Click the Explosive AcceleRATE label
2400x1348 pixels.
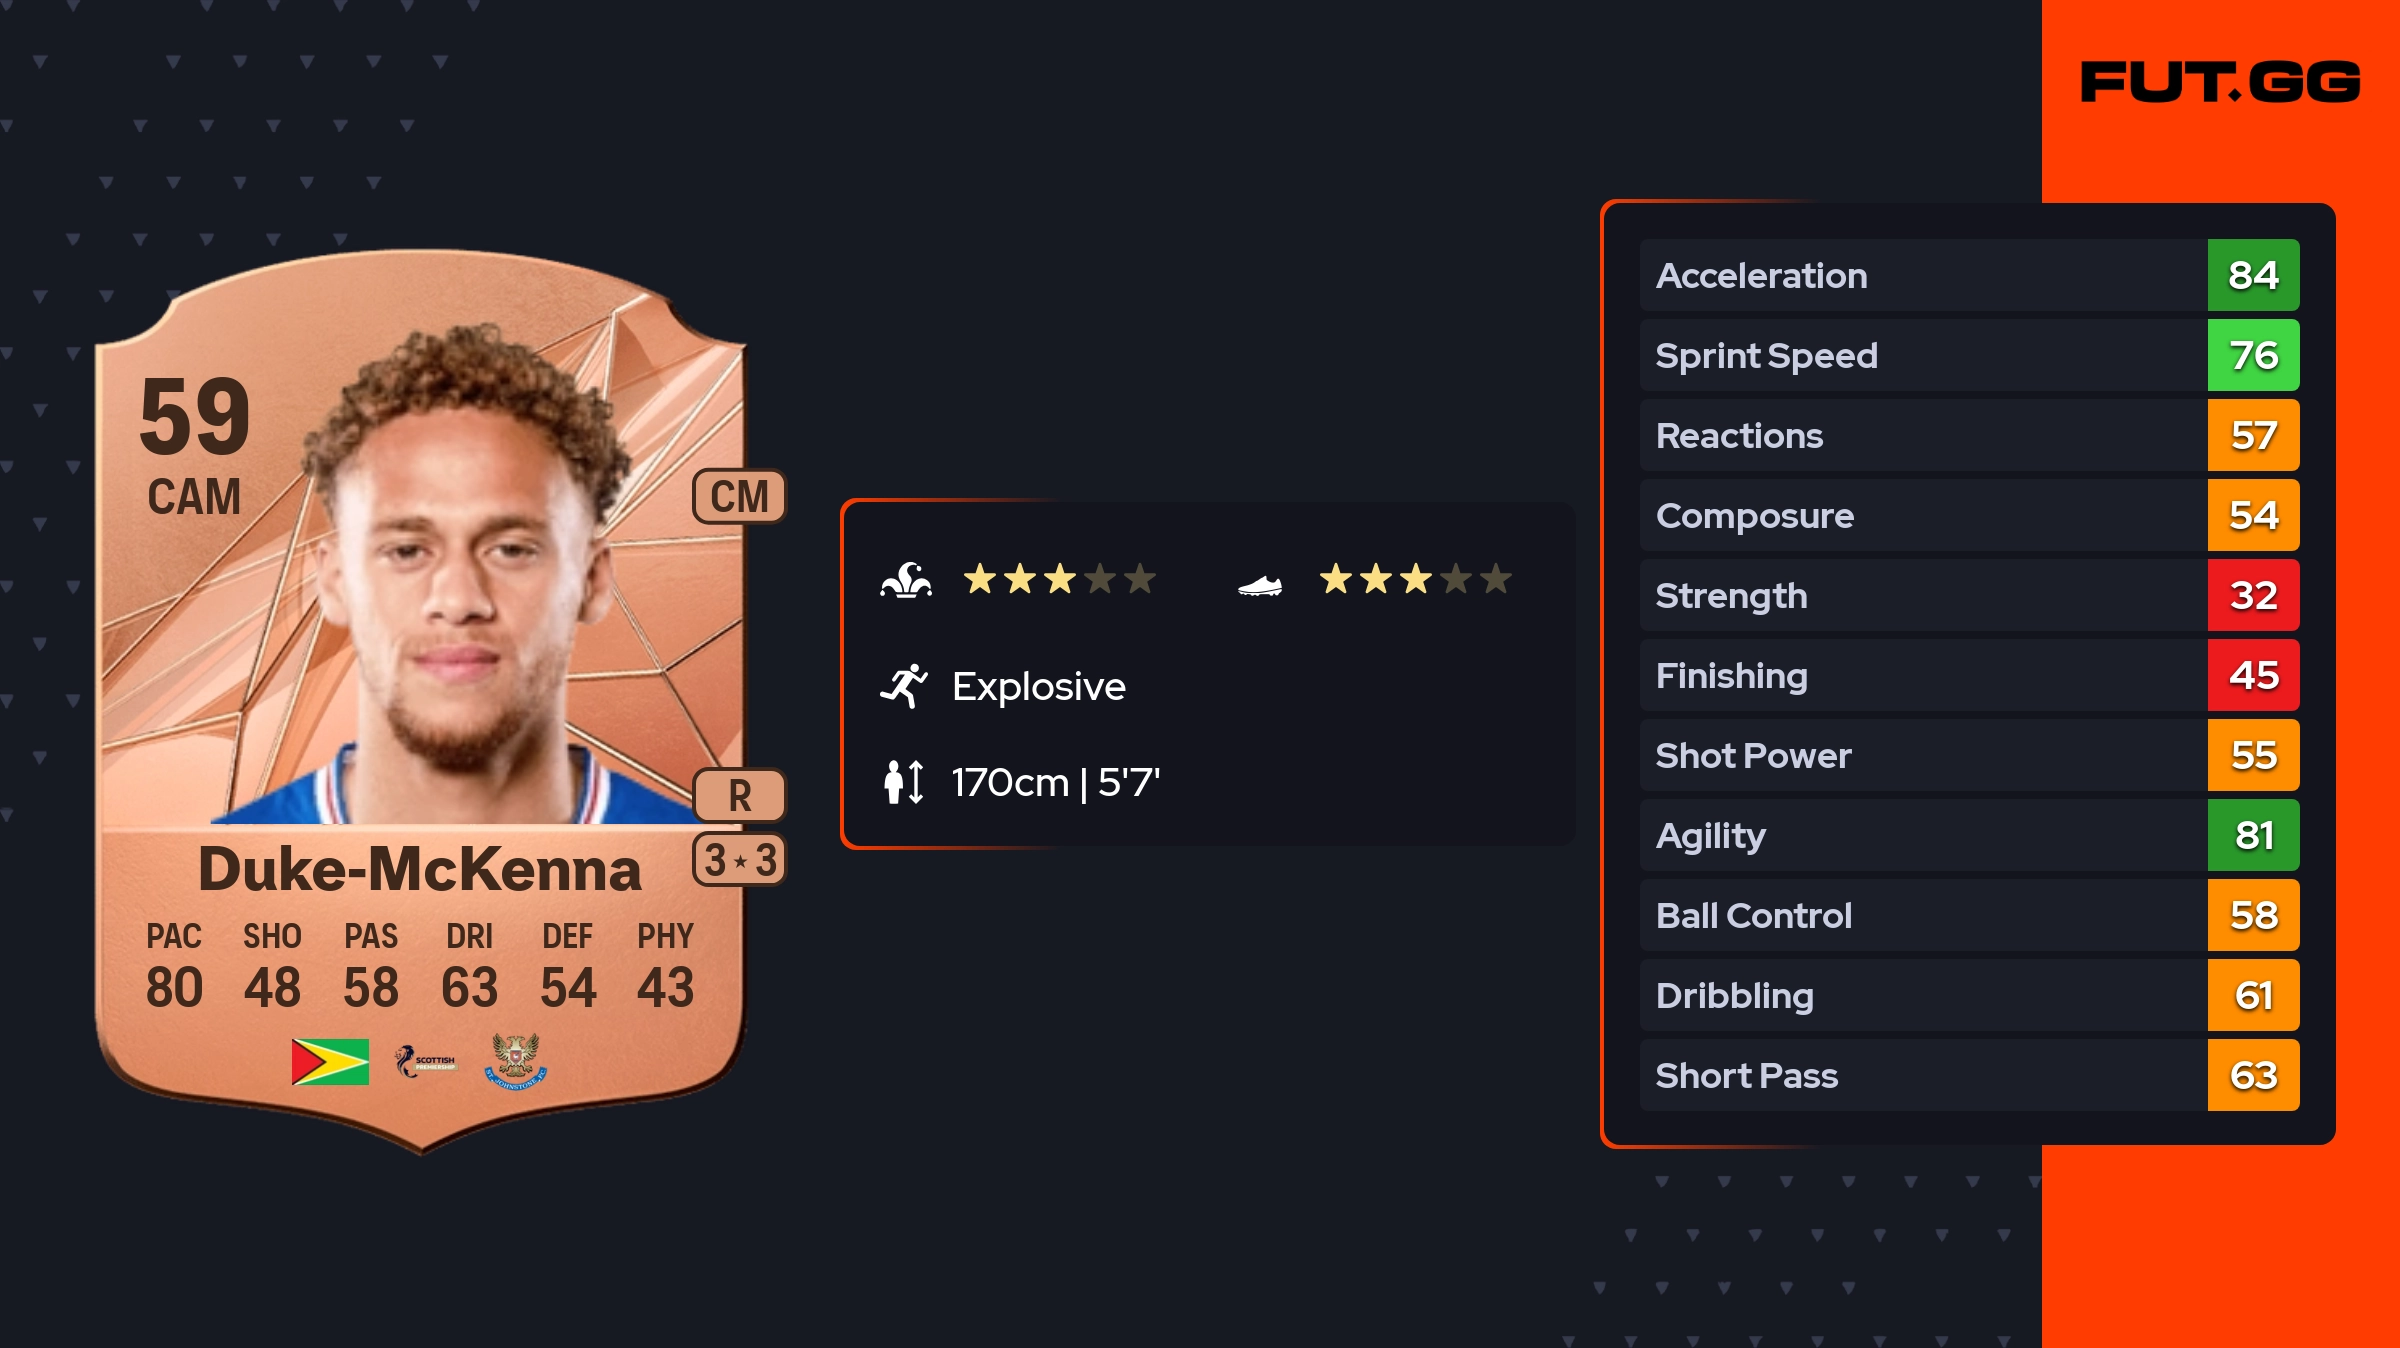[x=1038, y=686]
